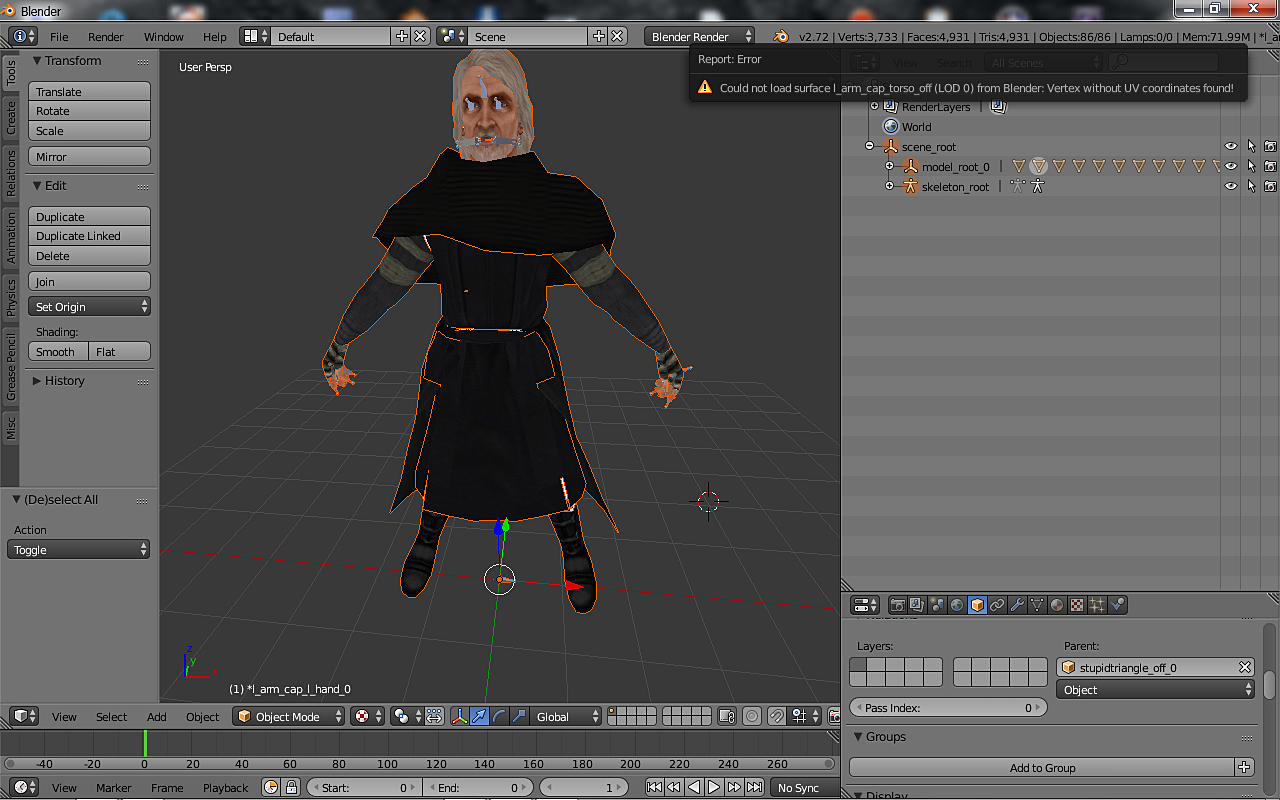Click the Pass Index value field
The height and width of the screenshot is (800, 1280).
948,708
